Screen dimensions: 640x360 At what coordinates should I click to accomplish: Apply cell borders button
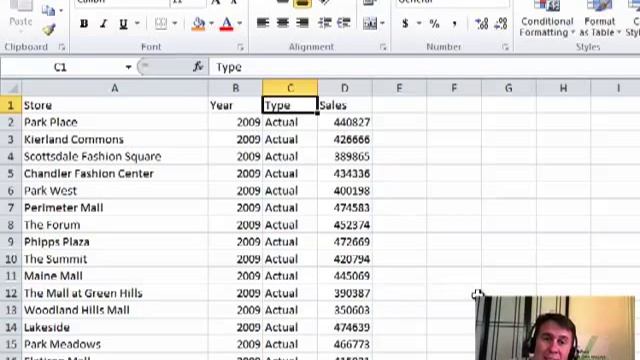(161, 24)
